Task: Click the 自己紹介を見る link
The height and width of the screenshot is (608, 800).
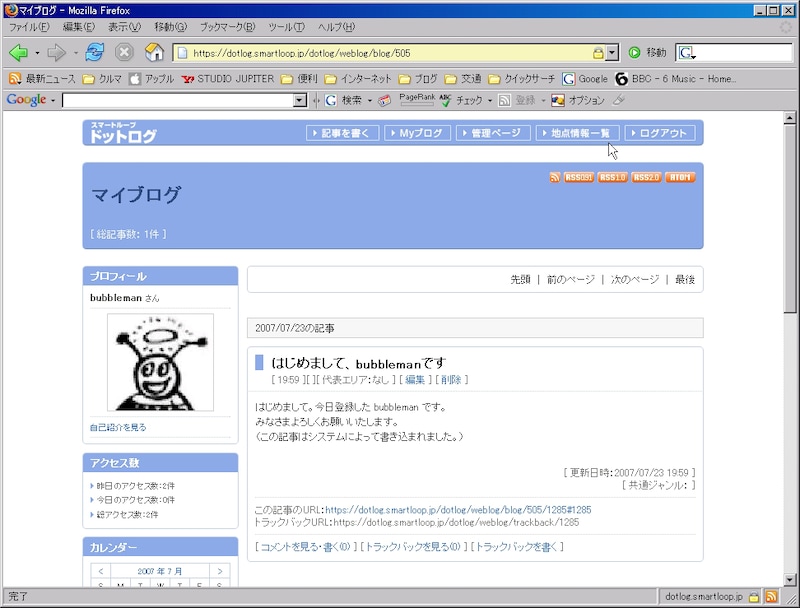Action: pyautogui.click(x=118, y=427)
